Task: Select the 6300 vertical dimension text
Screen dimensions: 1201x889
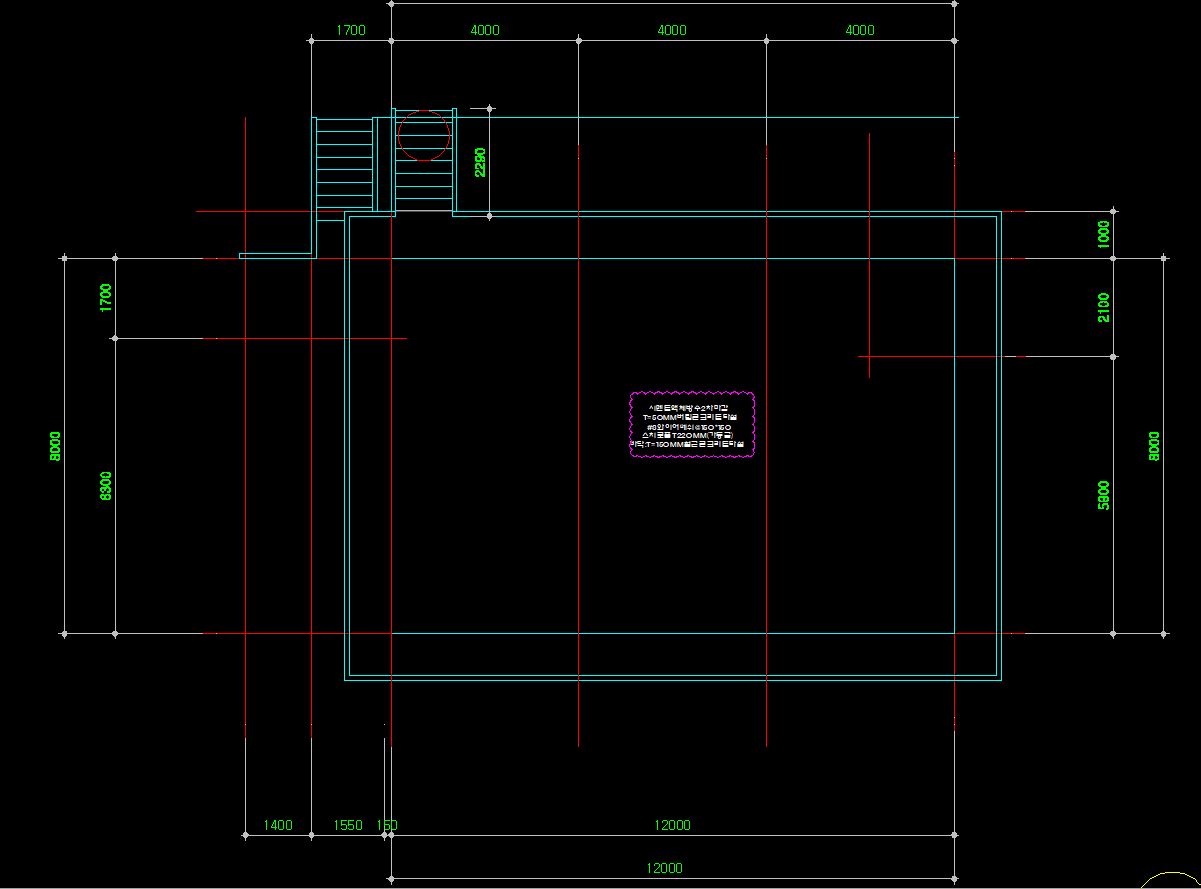Action: pyautogui.click(x=106, y=486)
